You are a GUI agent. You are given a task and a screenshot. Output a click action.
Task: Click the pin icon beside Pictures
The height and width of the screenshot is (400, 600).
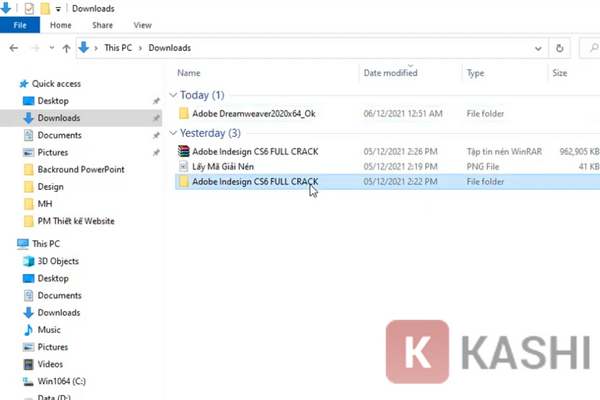[156, 153]
